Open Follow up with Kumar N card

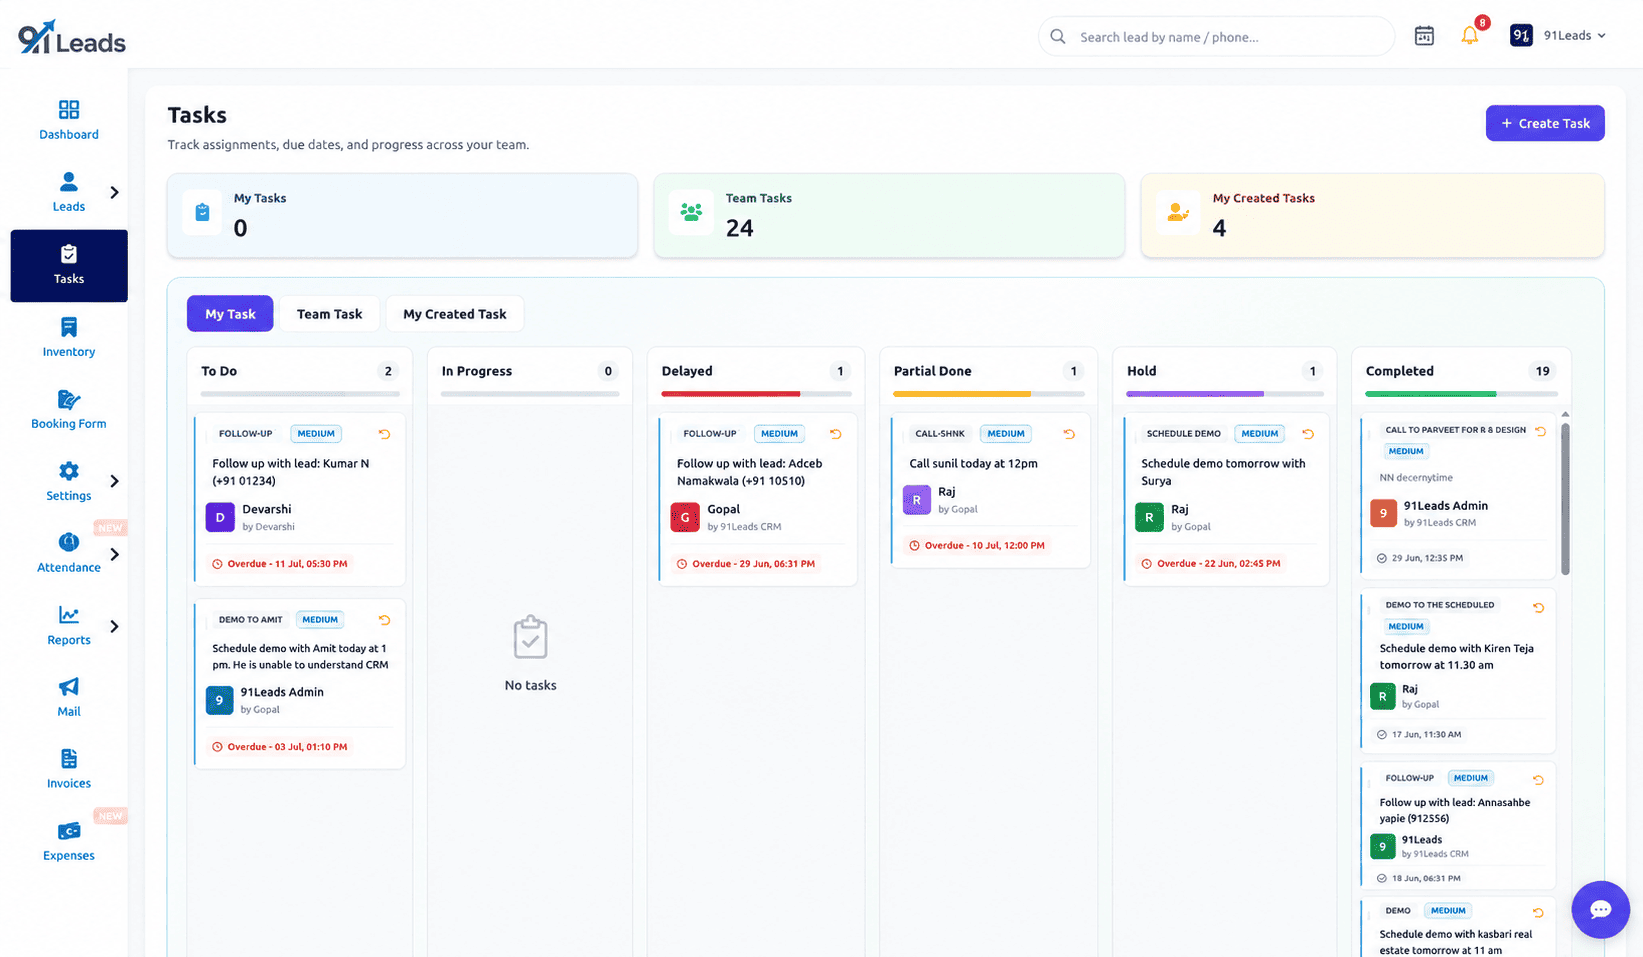(300, 499)
